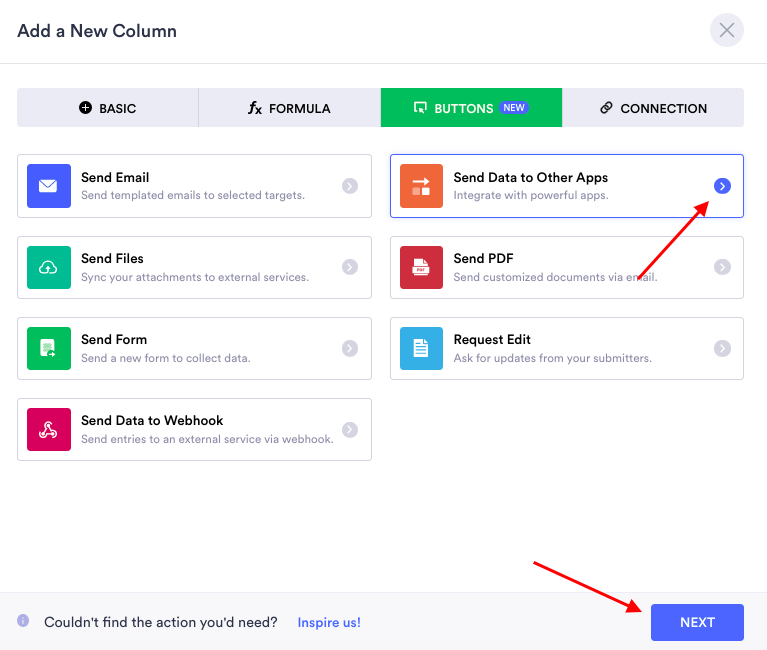Click the info icon beside the help question
Image resolution: width=767 pixels, height=650 pixels.
pos(23,621)
